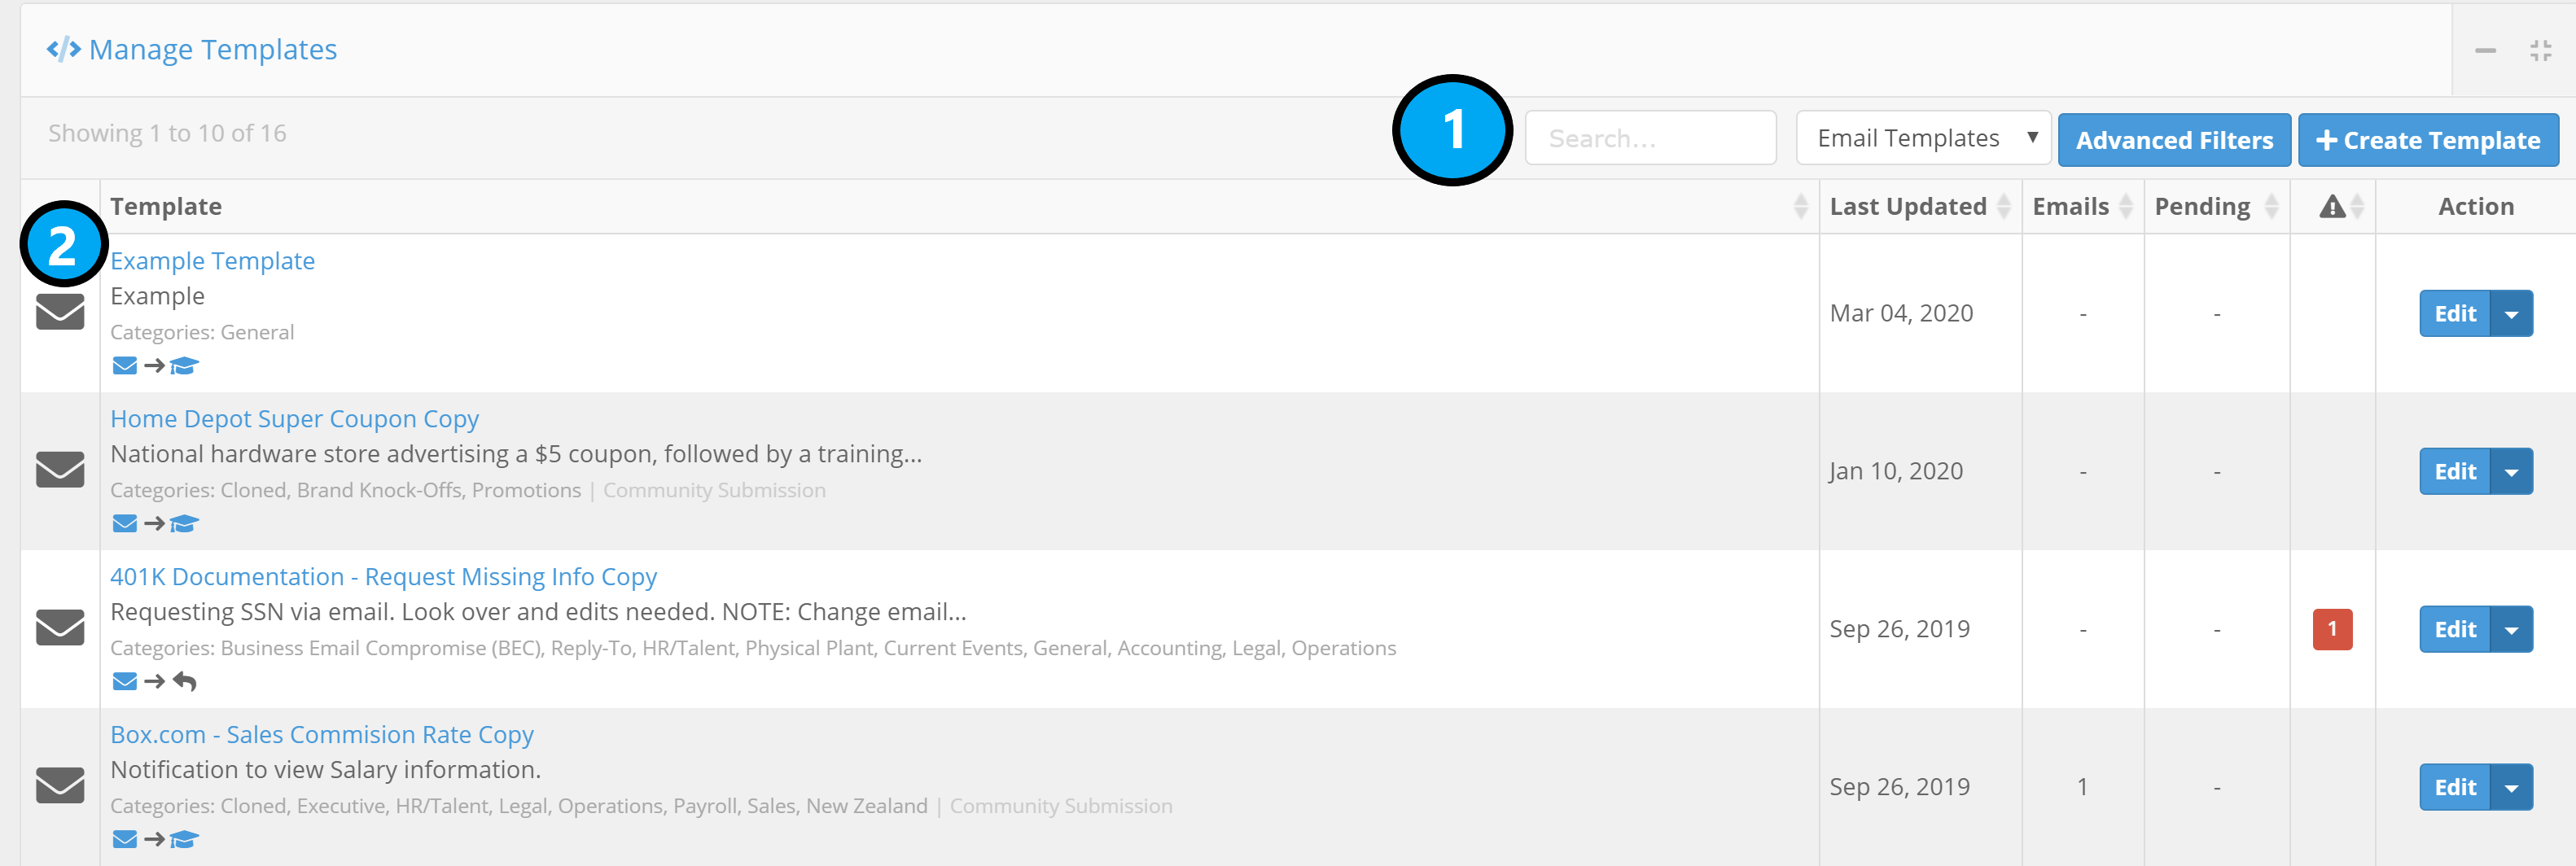This screenshot has width=2576, height=866.
Task: Sort by the warning triangle column
Action: [2340, 207]
